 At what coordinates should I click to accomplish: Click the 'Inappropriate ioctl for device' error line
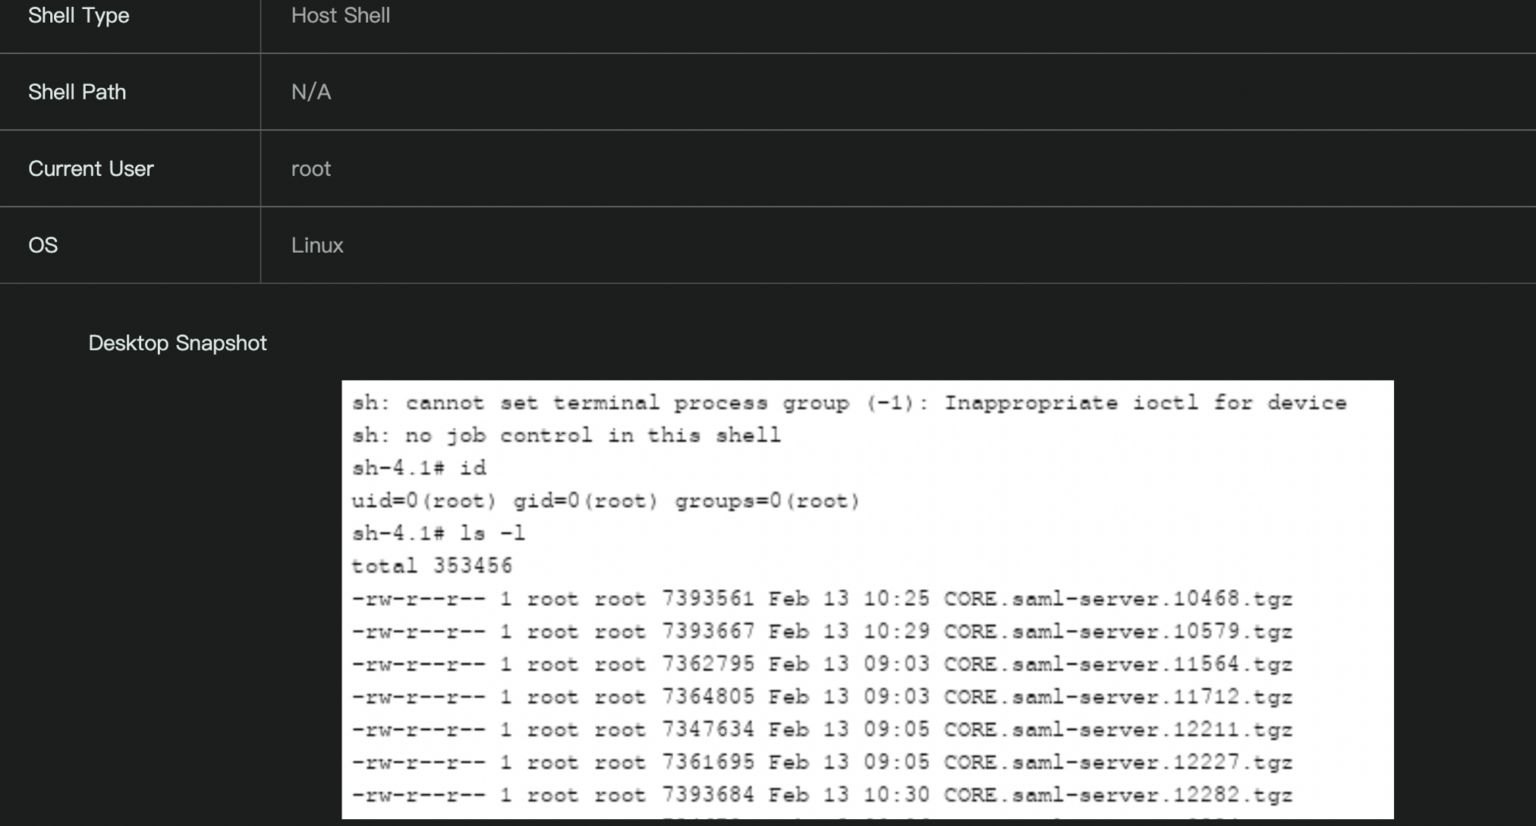pos(848,403)
